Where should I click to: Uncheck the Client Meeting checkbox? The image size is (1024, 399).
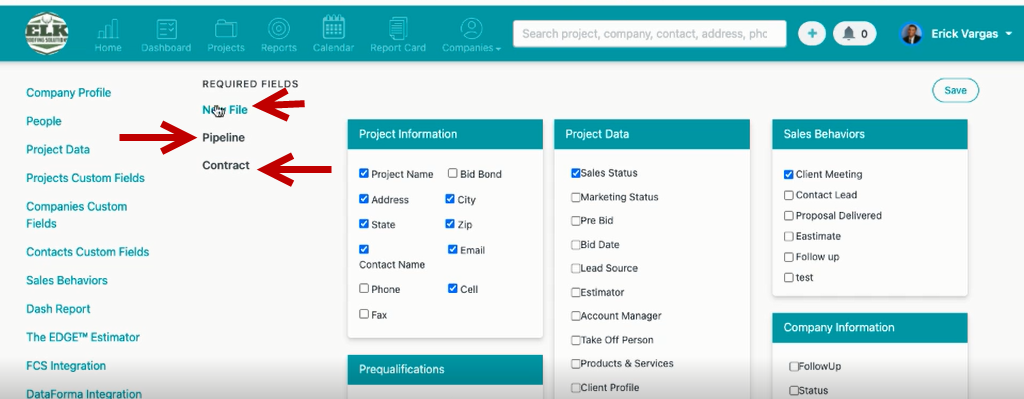click(x=789, y=174)
